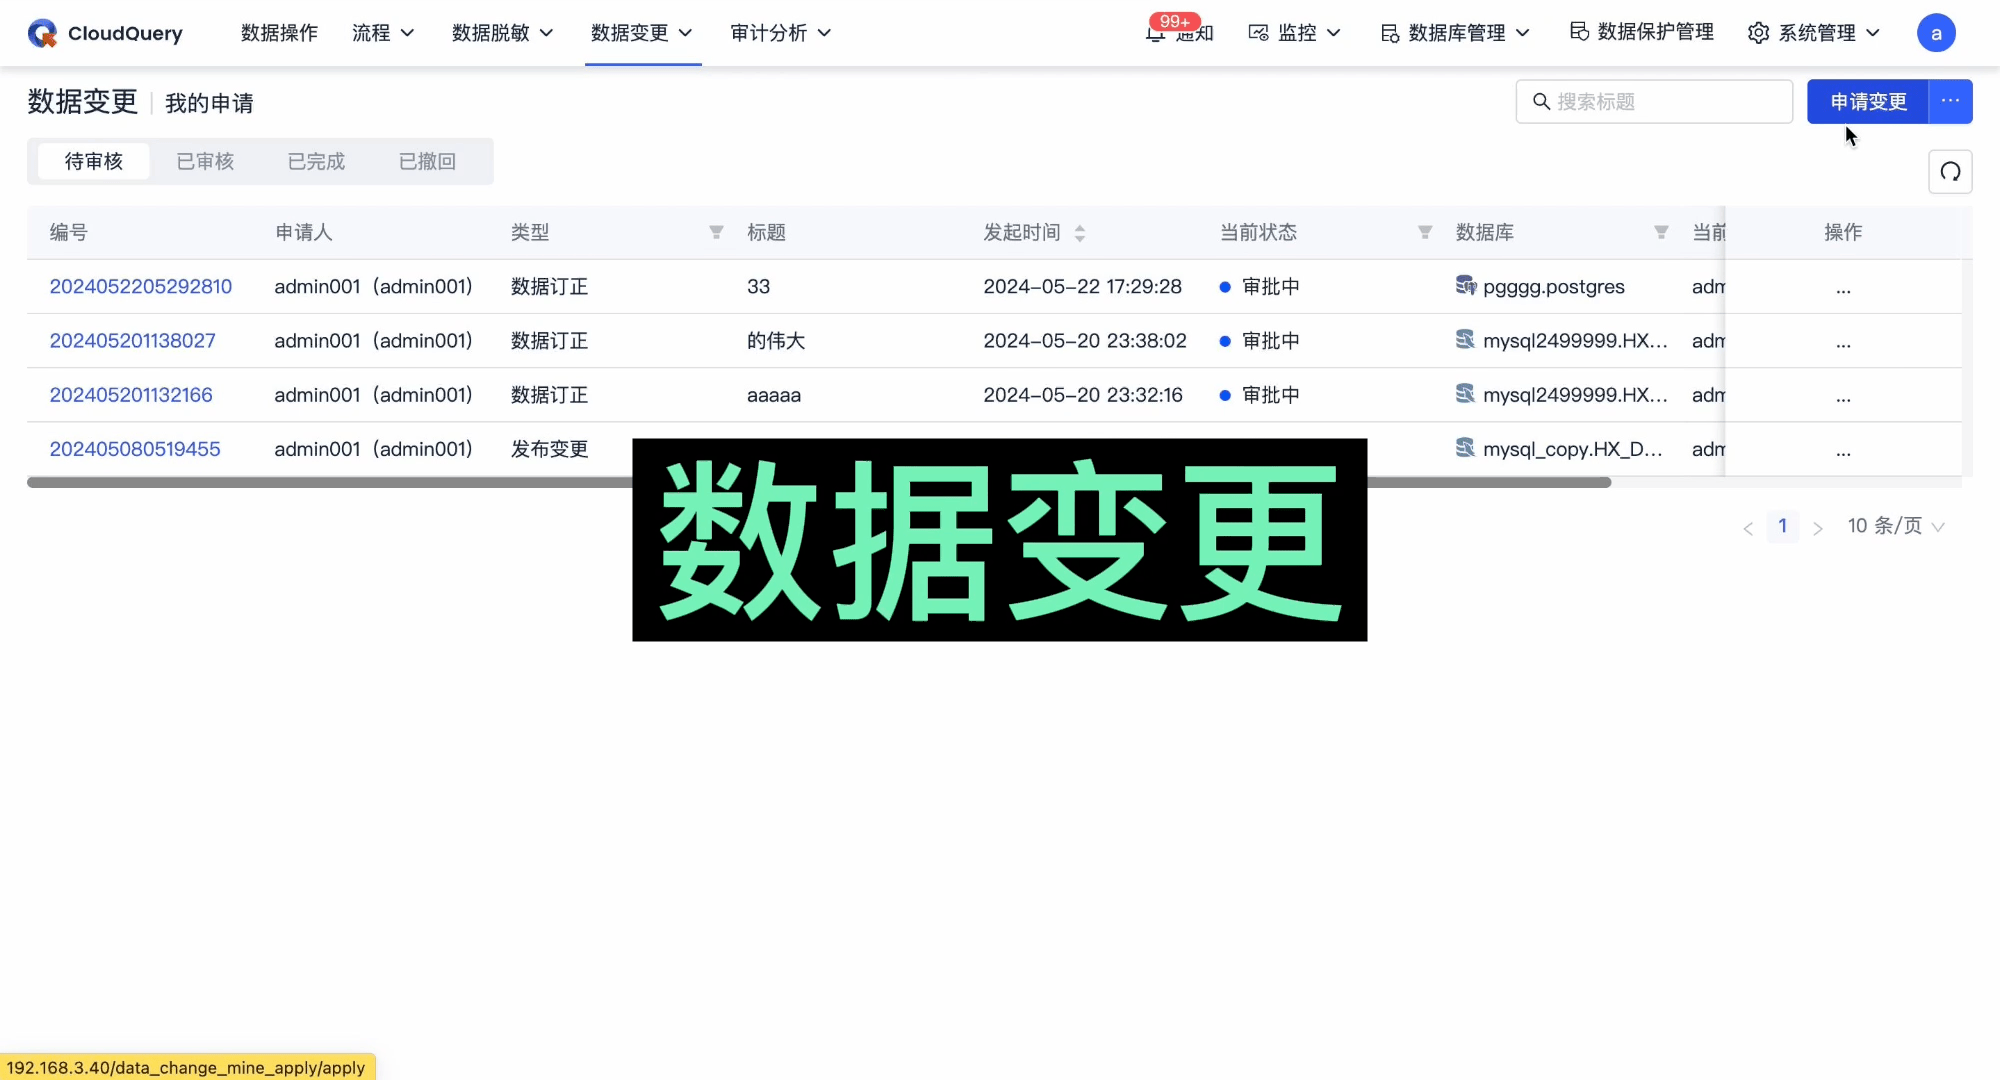Click the 监控 monitoring icon
The image size is (2000, 1080).
pyautogui.click(x=1259, y=32)
